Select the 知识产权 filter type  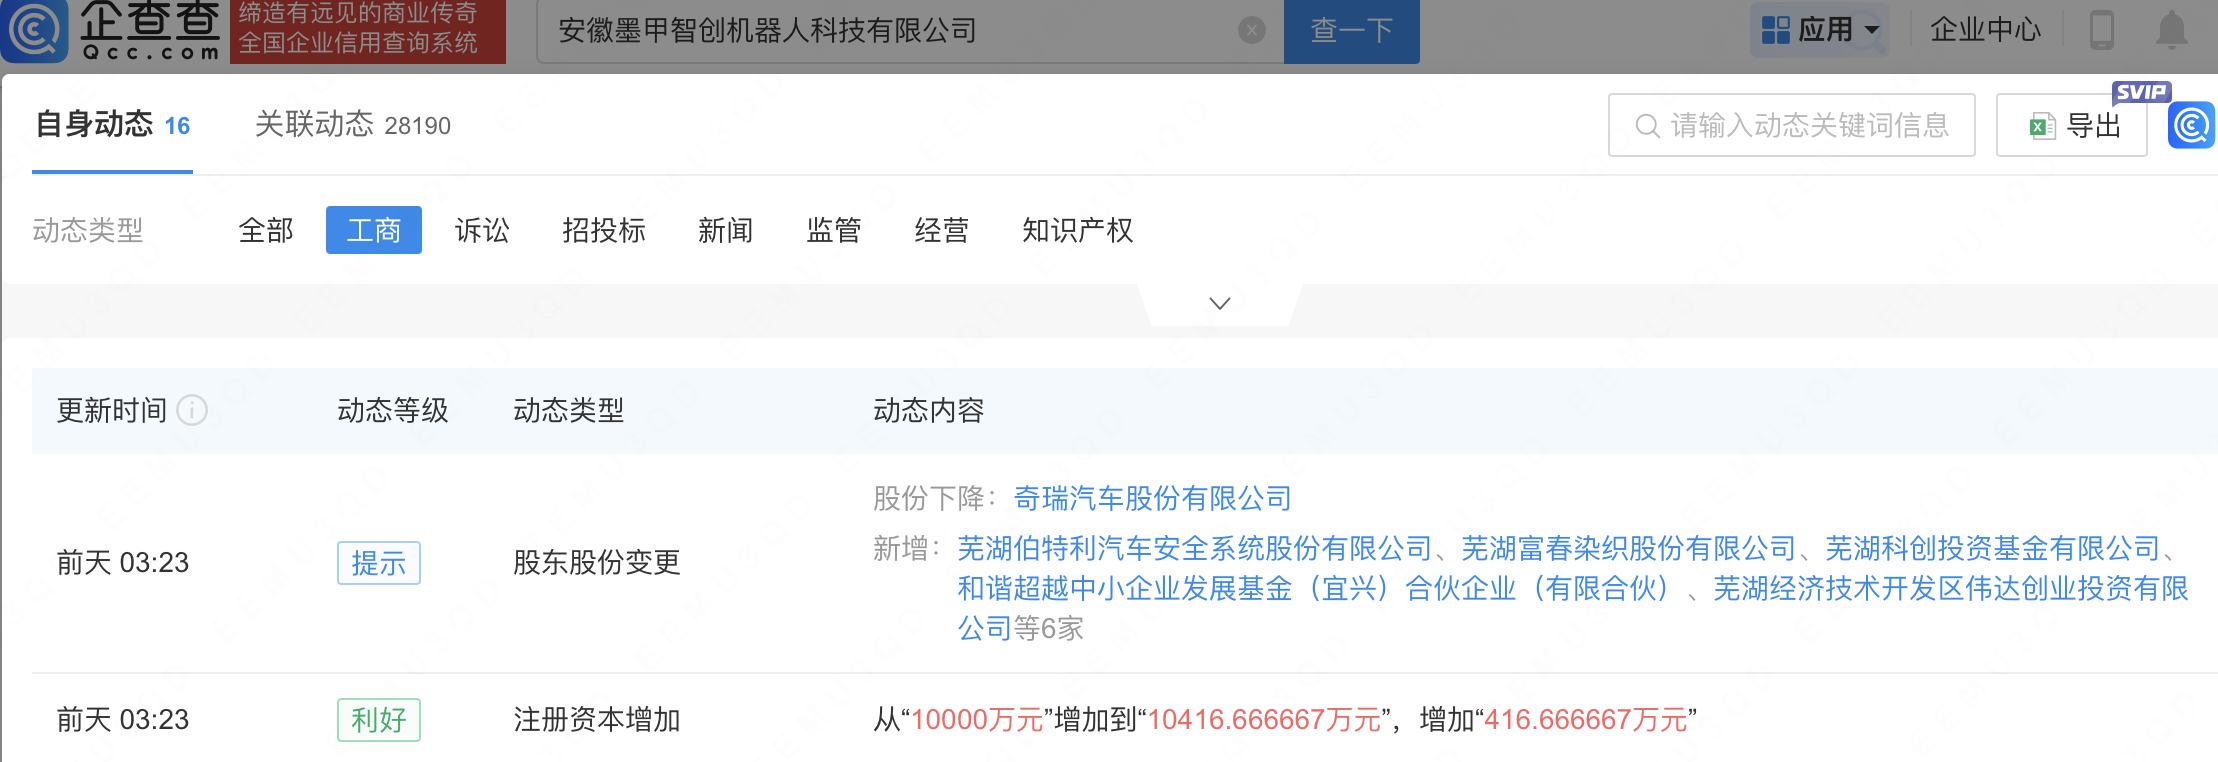1077,230
